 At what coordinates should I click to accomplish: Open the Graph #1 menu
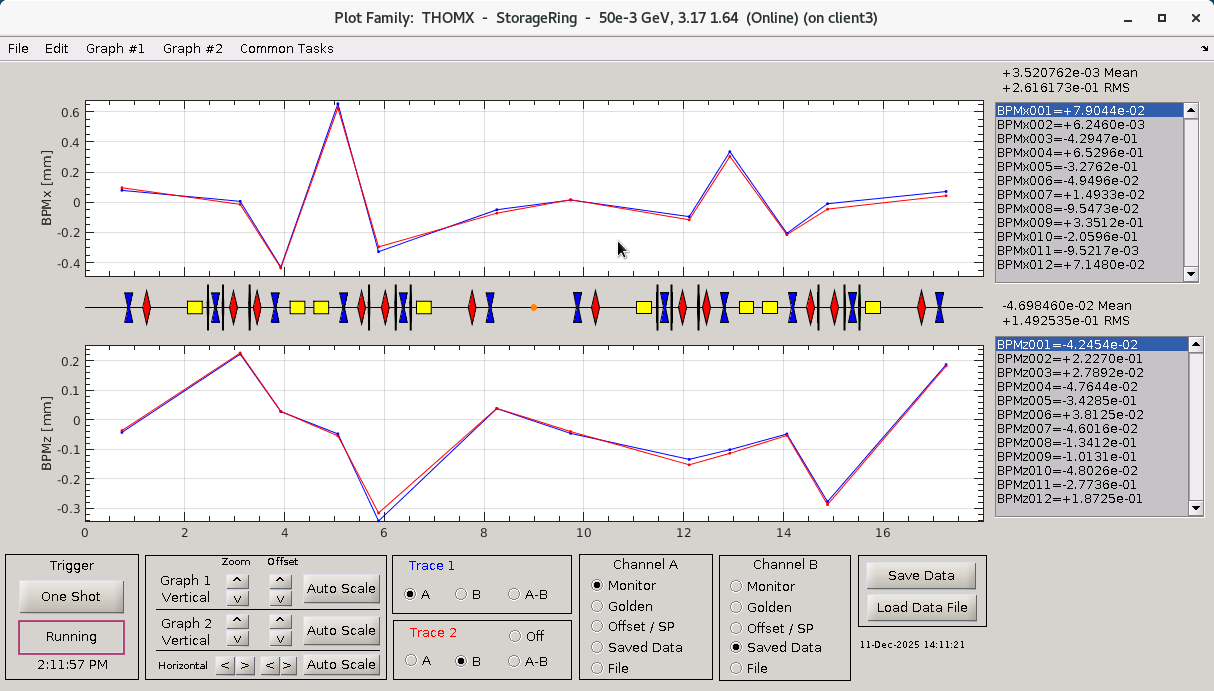pyautogui.click(x=115, y=48)
